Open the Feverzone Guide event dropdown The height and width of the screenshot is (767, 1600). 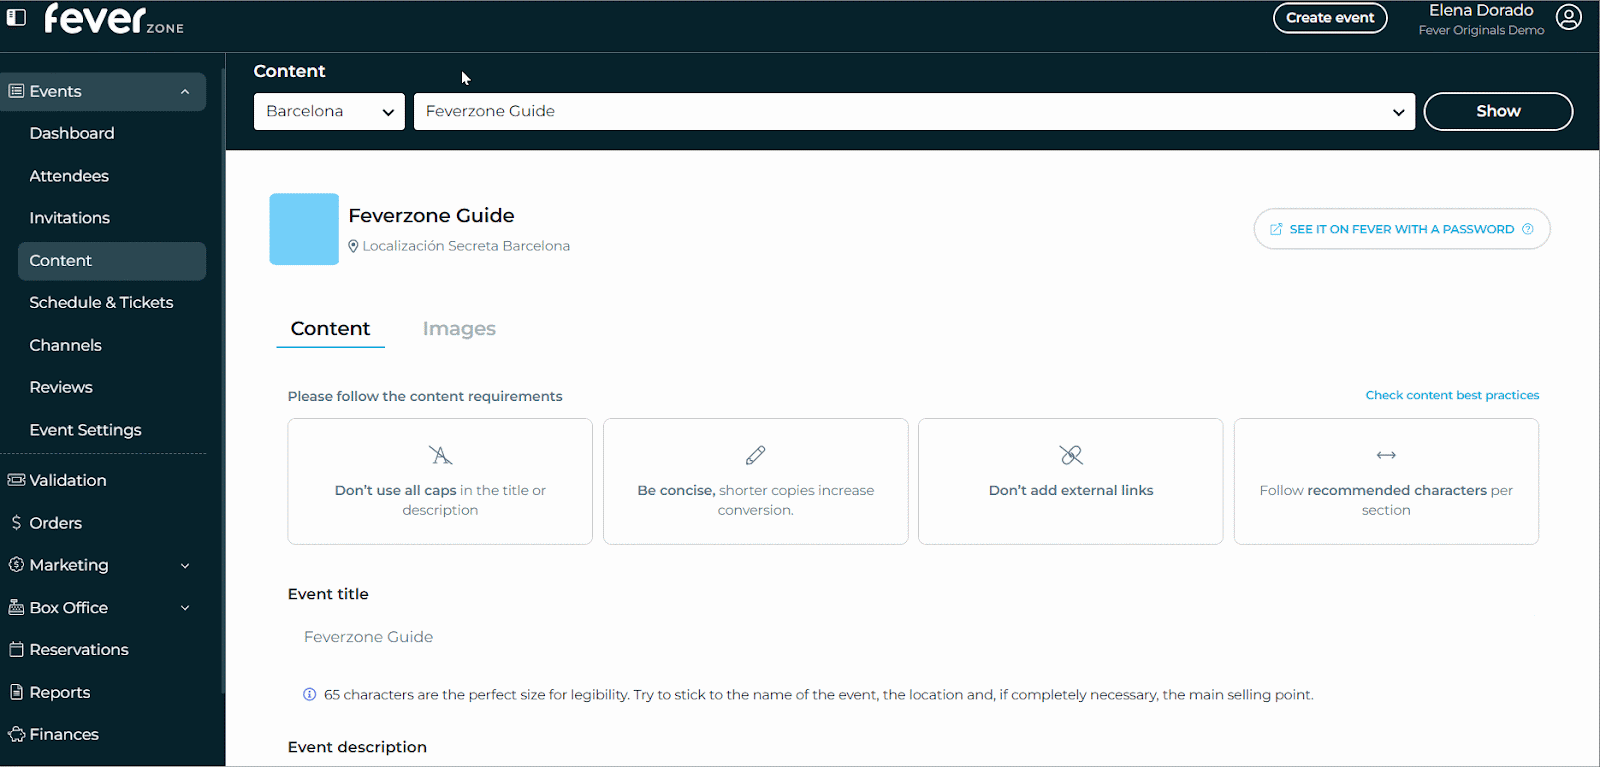(913, 111)
